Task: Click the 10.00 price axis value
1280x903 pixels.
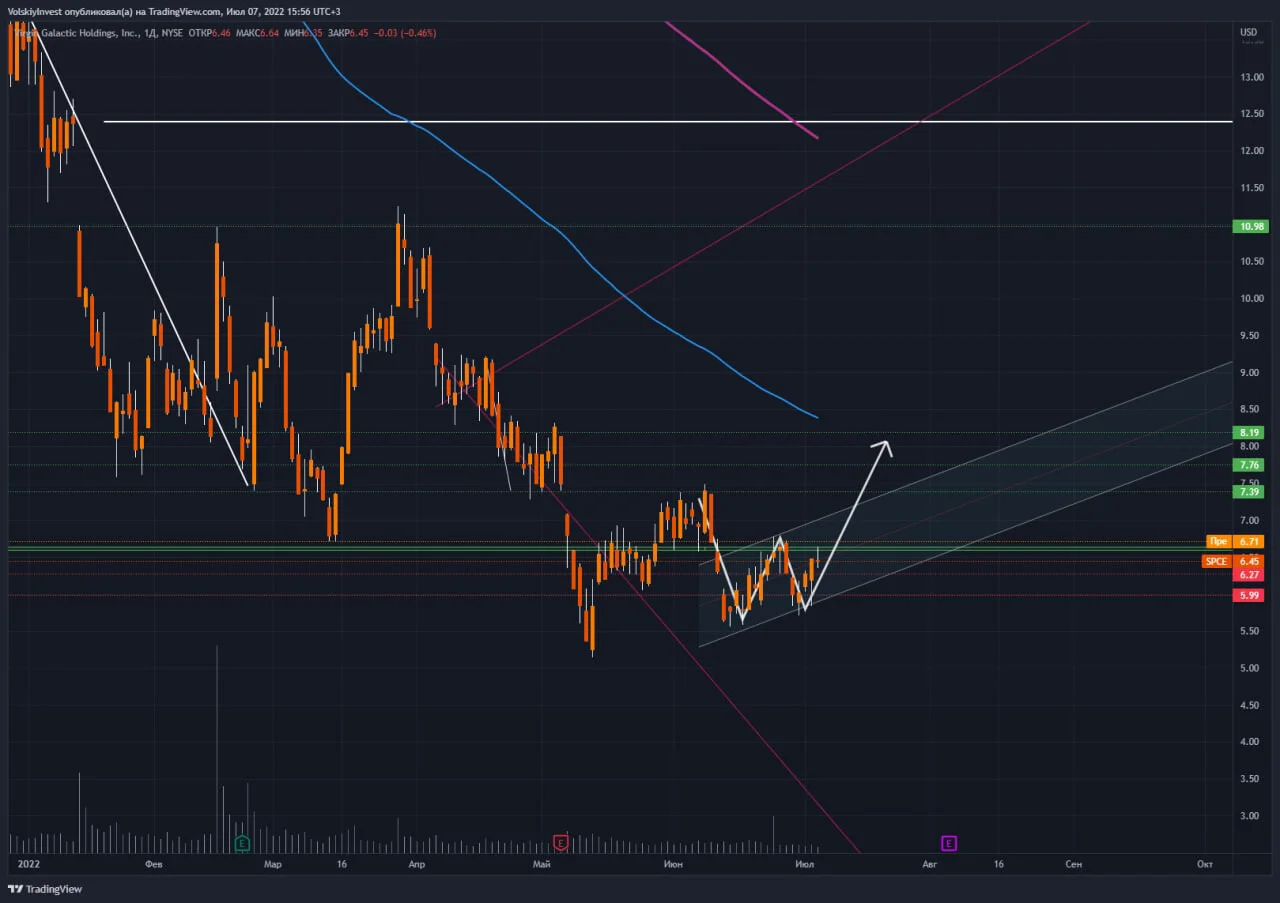Action: 1252,298
